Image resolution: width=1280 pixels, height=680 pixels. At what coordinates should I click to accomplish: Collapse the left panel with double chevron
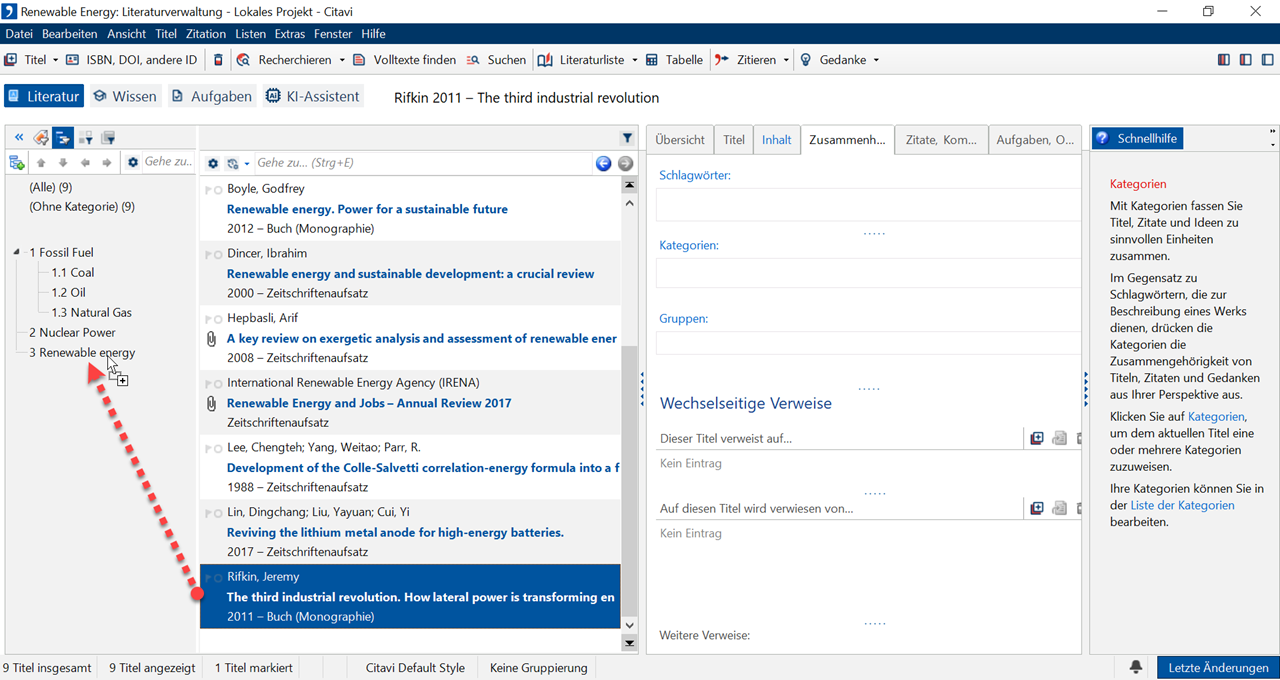(x=18, y=138)
